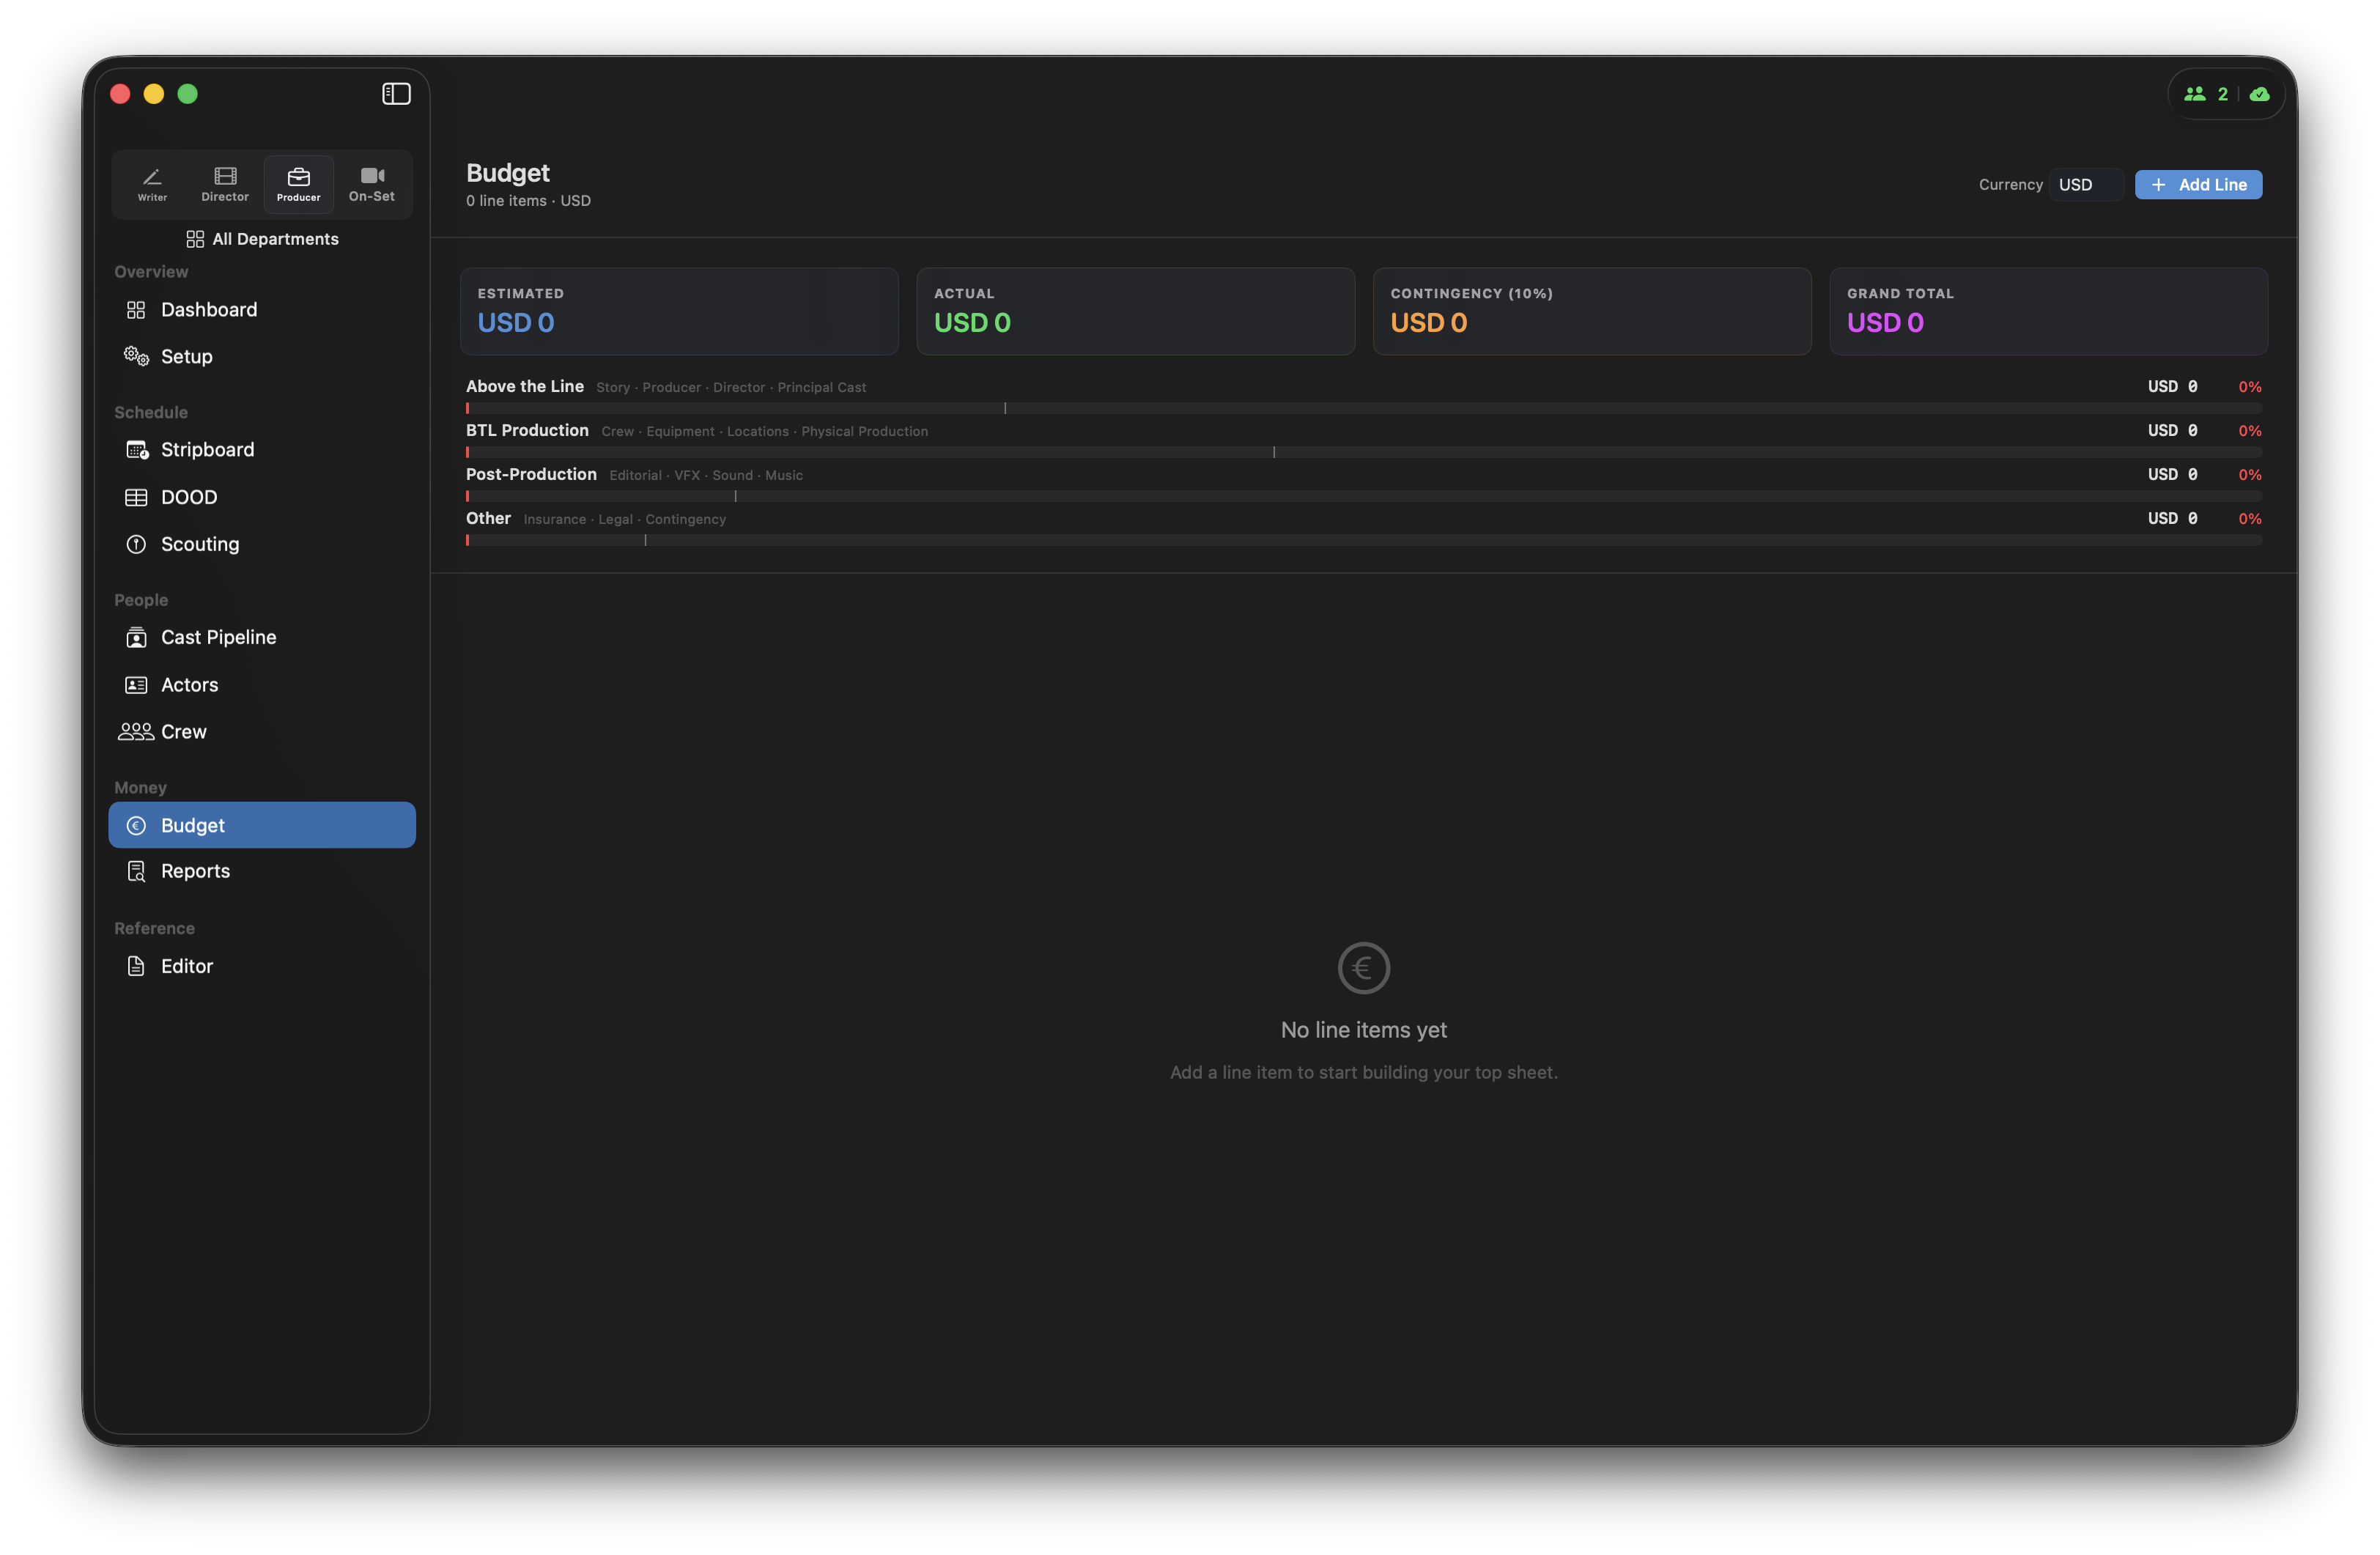Switch to Director mode
This screenshot has width=2380, height=1555.
coord(225,184)
